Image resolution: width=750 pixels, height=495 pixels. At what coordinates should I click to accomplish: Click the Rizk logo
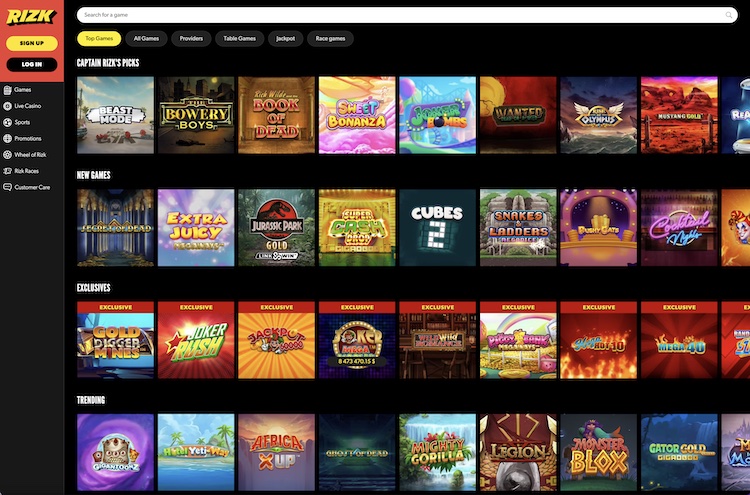click(31, 17)
